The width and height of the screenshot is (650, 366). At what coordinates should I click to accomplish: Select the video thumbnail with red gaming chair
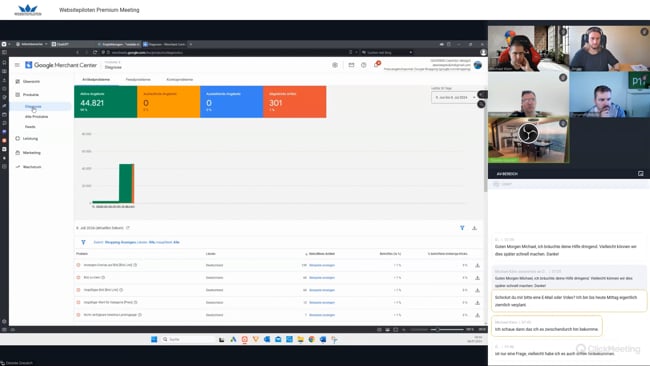click(x=529, y=48)
